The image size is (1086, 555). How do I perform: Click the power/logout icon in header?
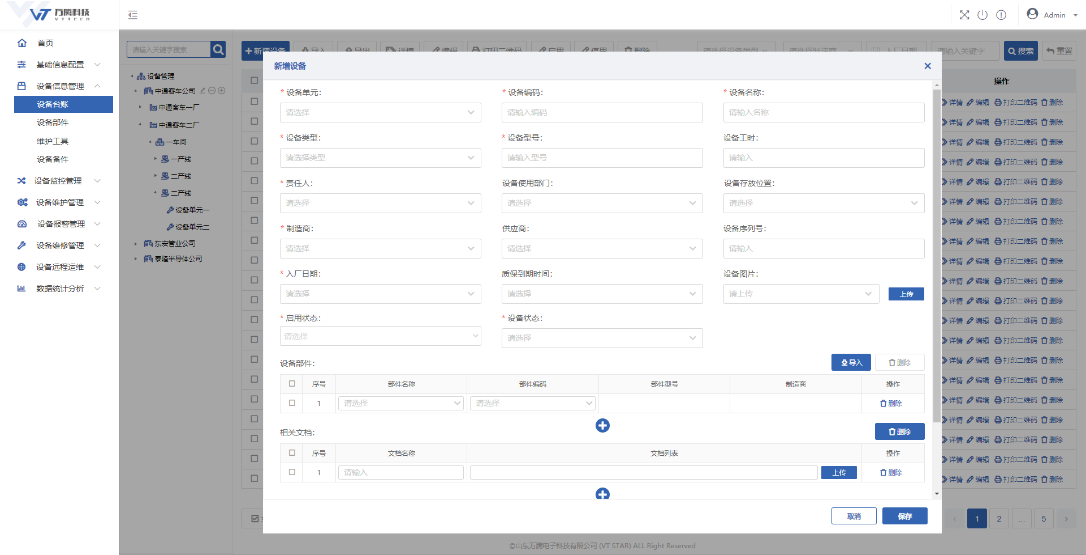click(982, 15)
